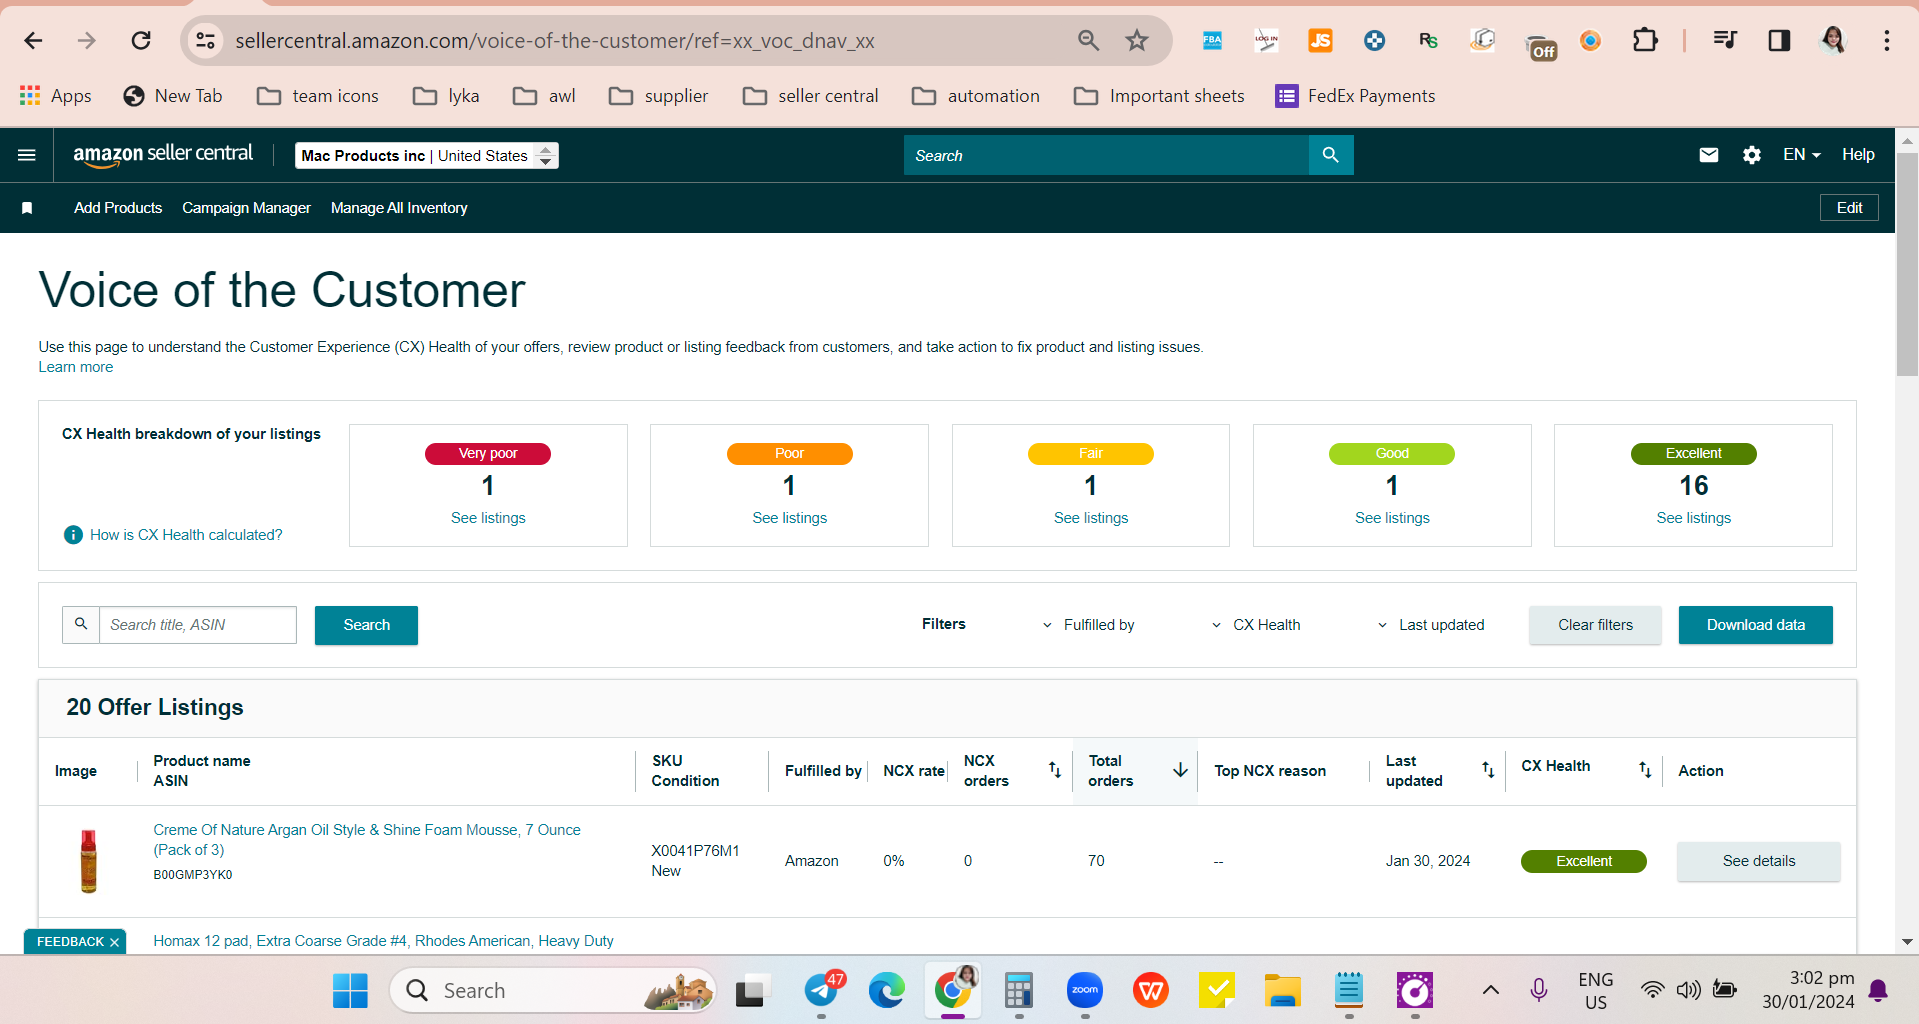The width and height of the screenshot is (1919, 1024).
Task: Open Manage All Inventory menu item
Action: click(x=399, y=208)
